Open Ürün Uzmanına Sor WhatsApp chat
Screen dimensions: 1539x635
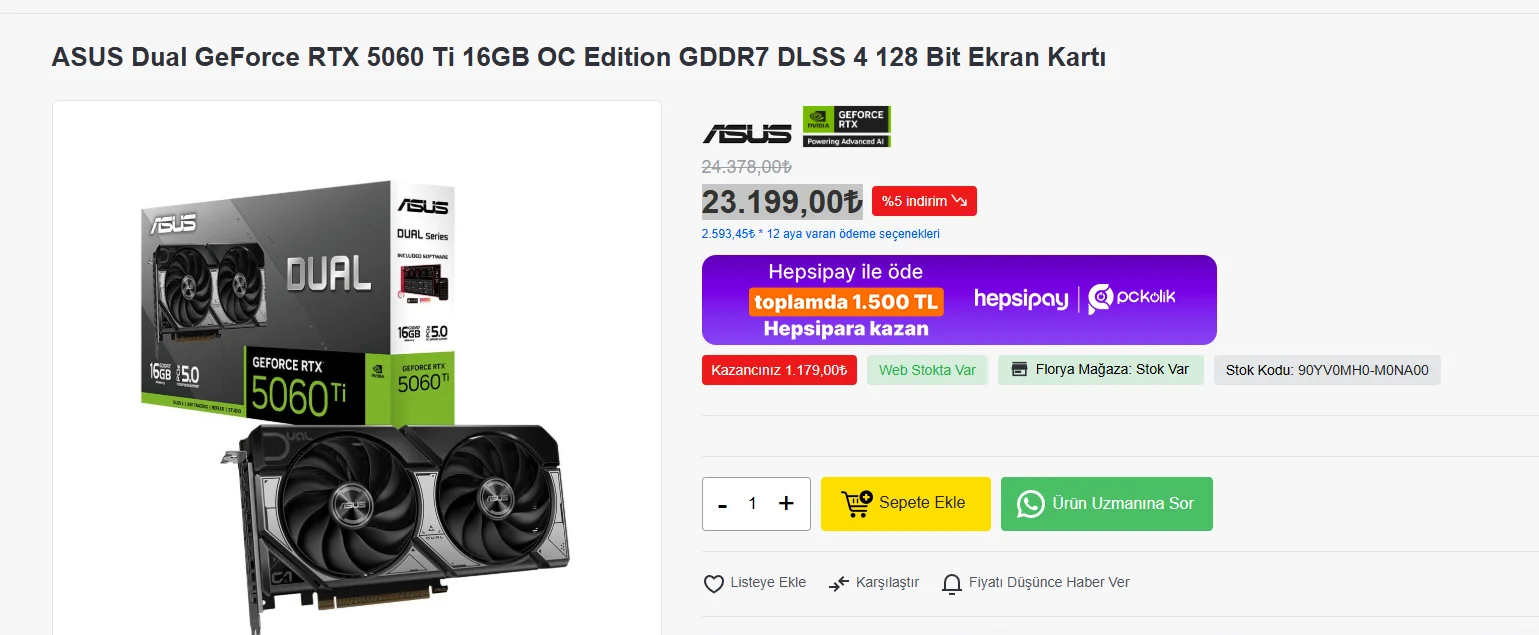click(x=1107, y=504)
